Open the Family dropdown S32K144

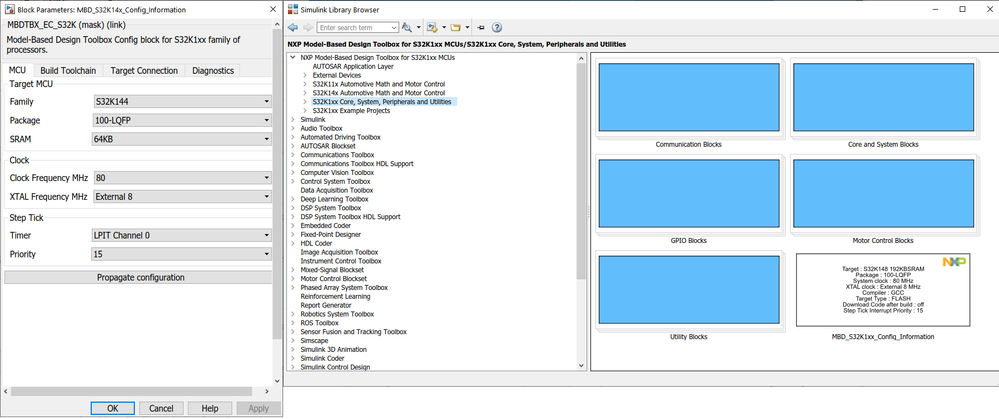182,101
